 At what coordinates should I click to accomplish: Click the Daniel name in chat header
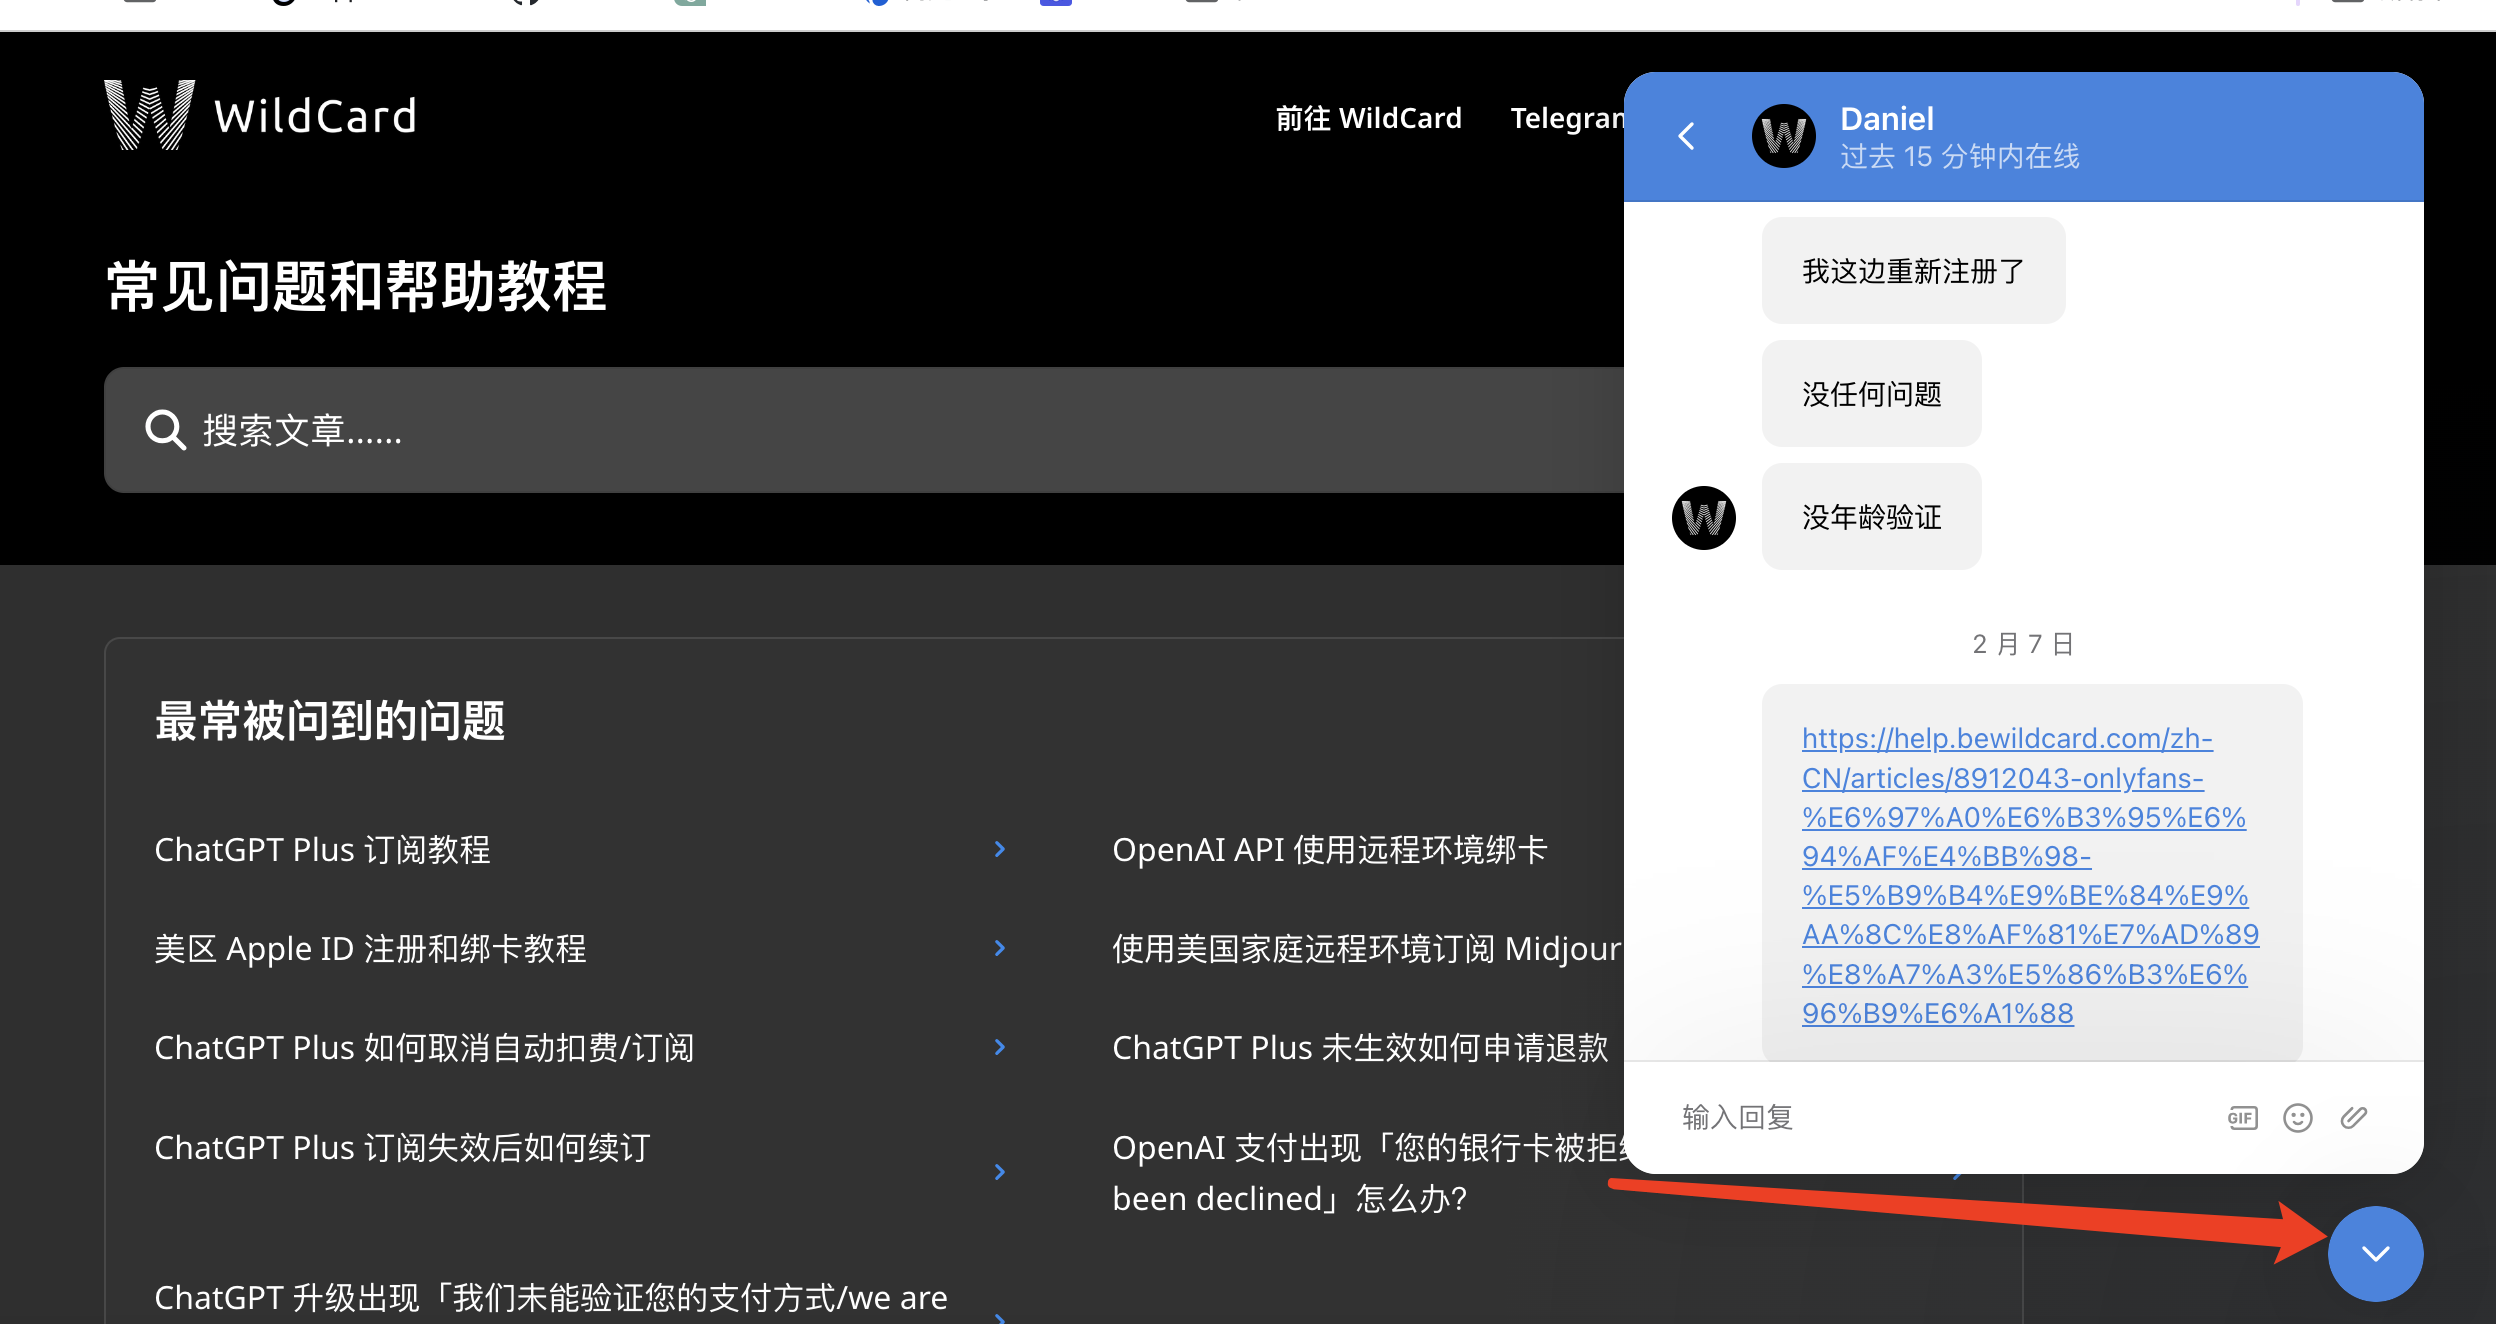(1887, 119)
